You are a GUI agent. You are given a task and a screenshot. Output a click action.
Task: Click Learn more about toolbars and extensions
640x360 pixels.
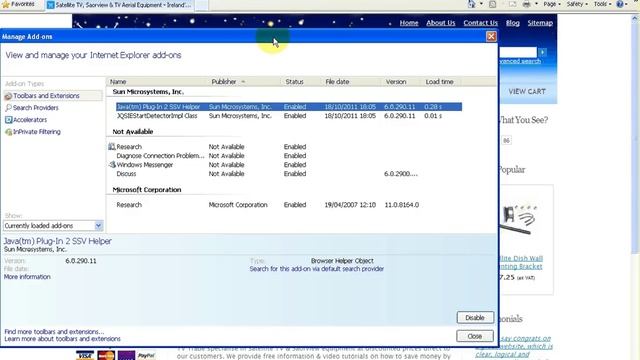[62, 339]
